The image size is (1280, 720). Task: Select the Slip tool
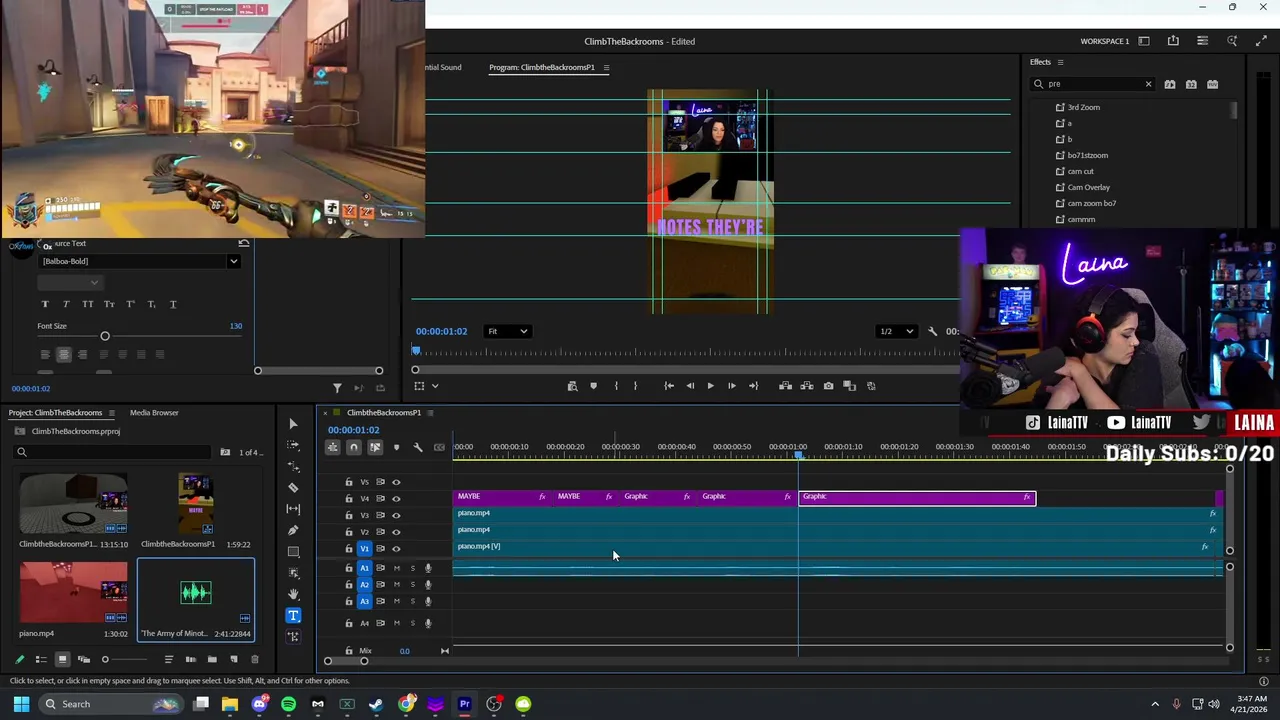point(293,509)
